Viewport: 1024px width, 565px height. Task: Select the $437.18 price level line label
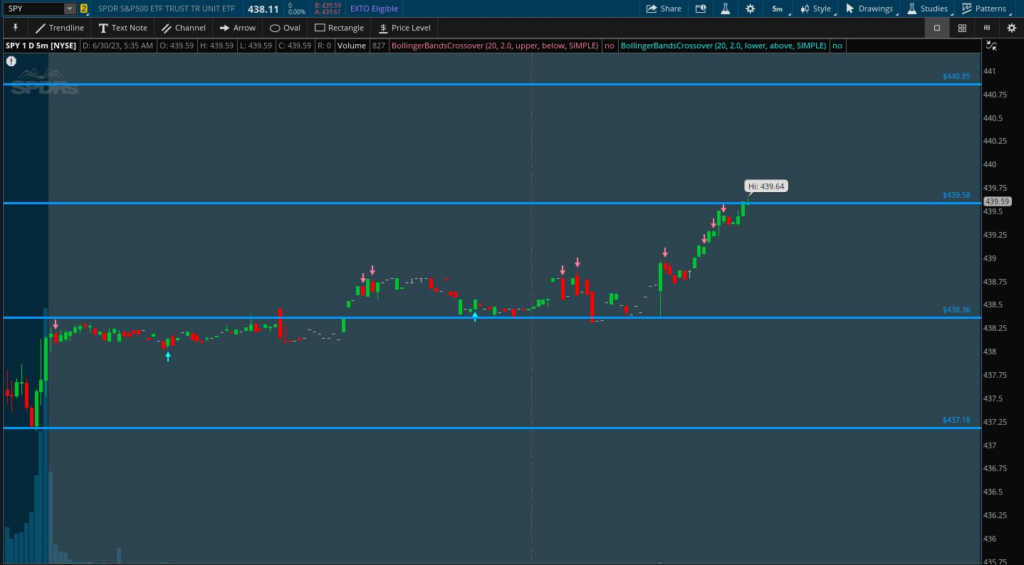[956, 420]
